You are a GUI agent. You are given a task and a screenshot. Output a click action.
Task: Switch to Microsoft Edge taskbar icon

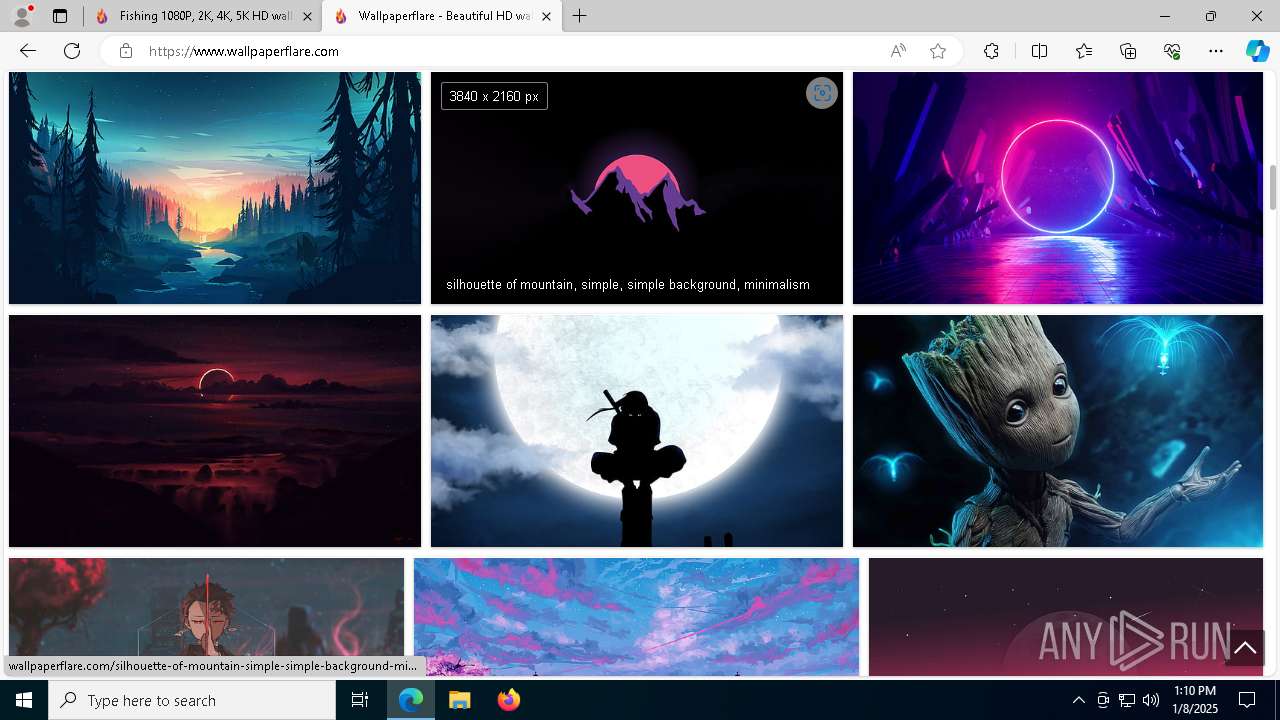pos(411,700)
